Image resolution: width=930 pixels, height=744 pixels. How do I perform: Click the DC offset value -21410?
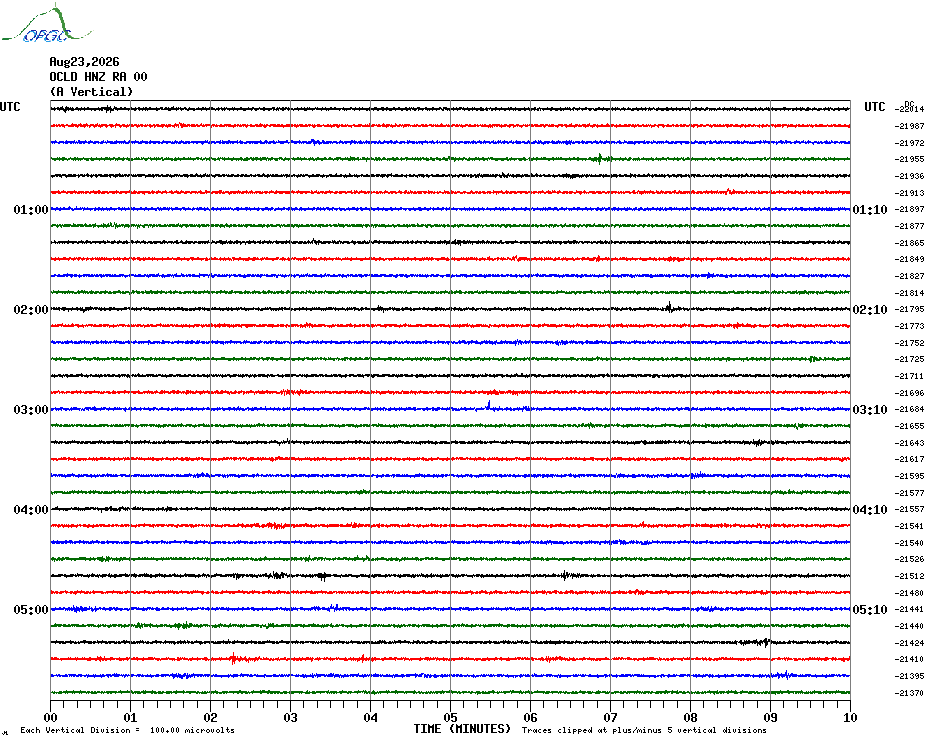(x=909, y=659)
